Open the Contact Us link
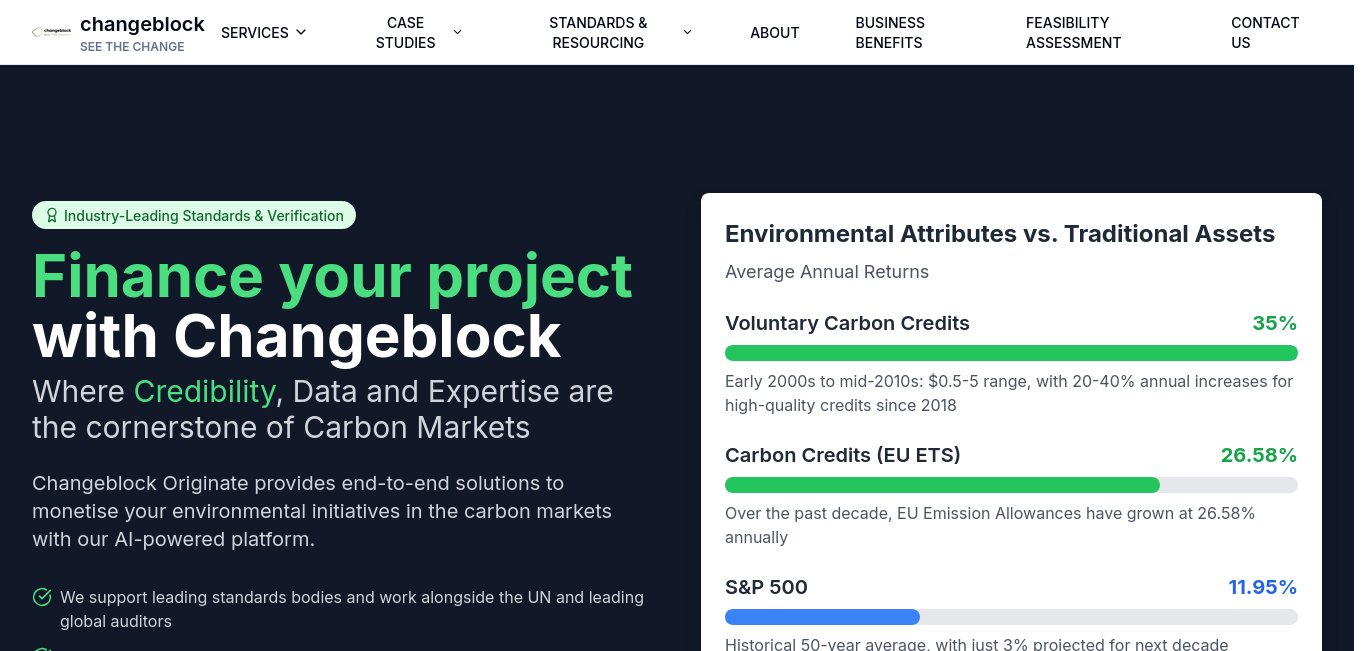This screenshot has width=1366, height=651. tap(1264, 32)
